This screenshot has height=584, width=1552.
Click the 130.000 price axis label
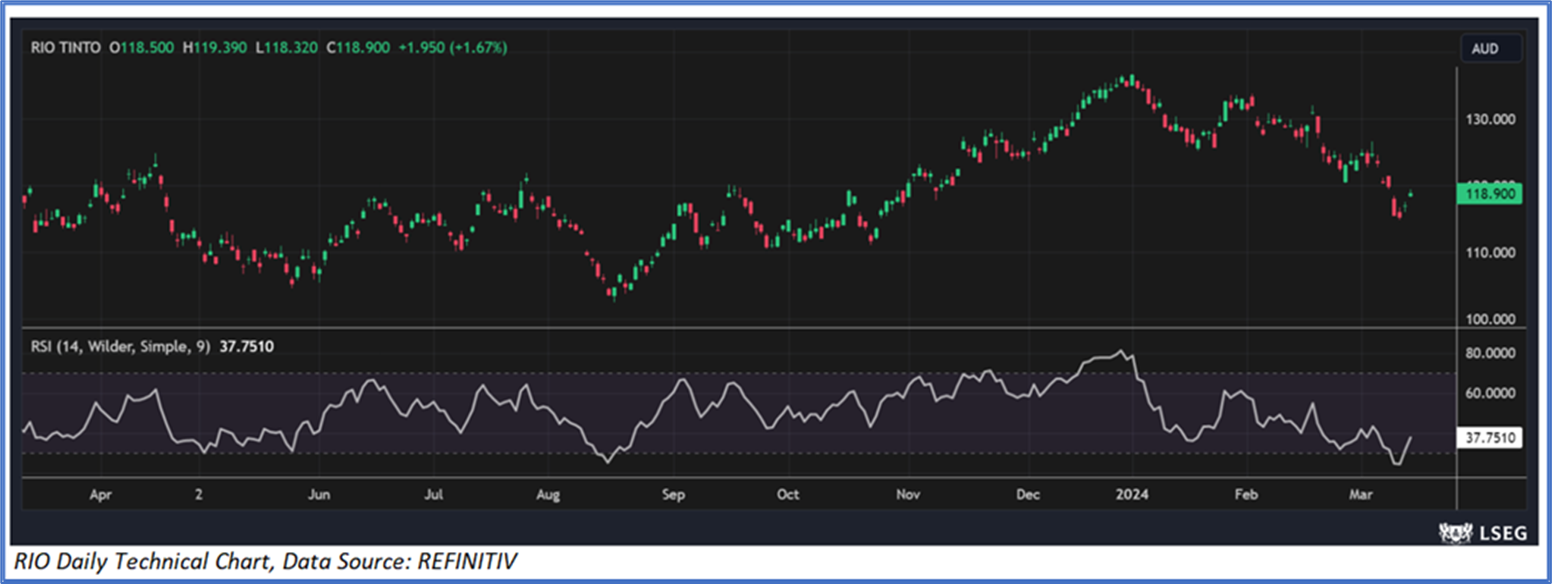click(x=1490, y=119)
